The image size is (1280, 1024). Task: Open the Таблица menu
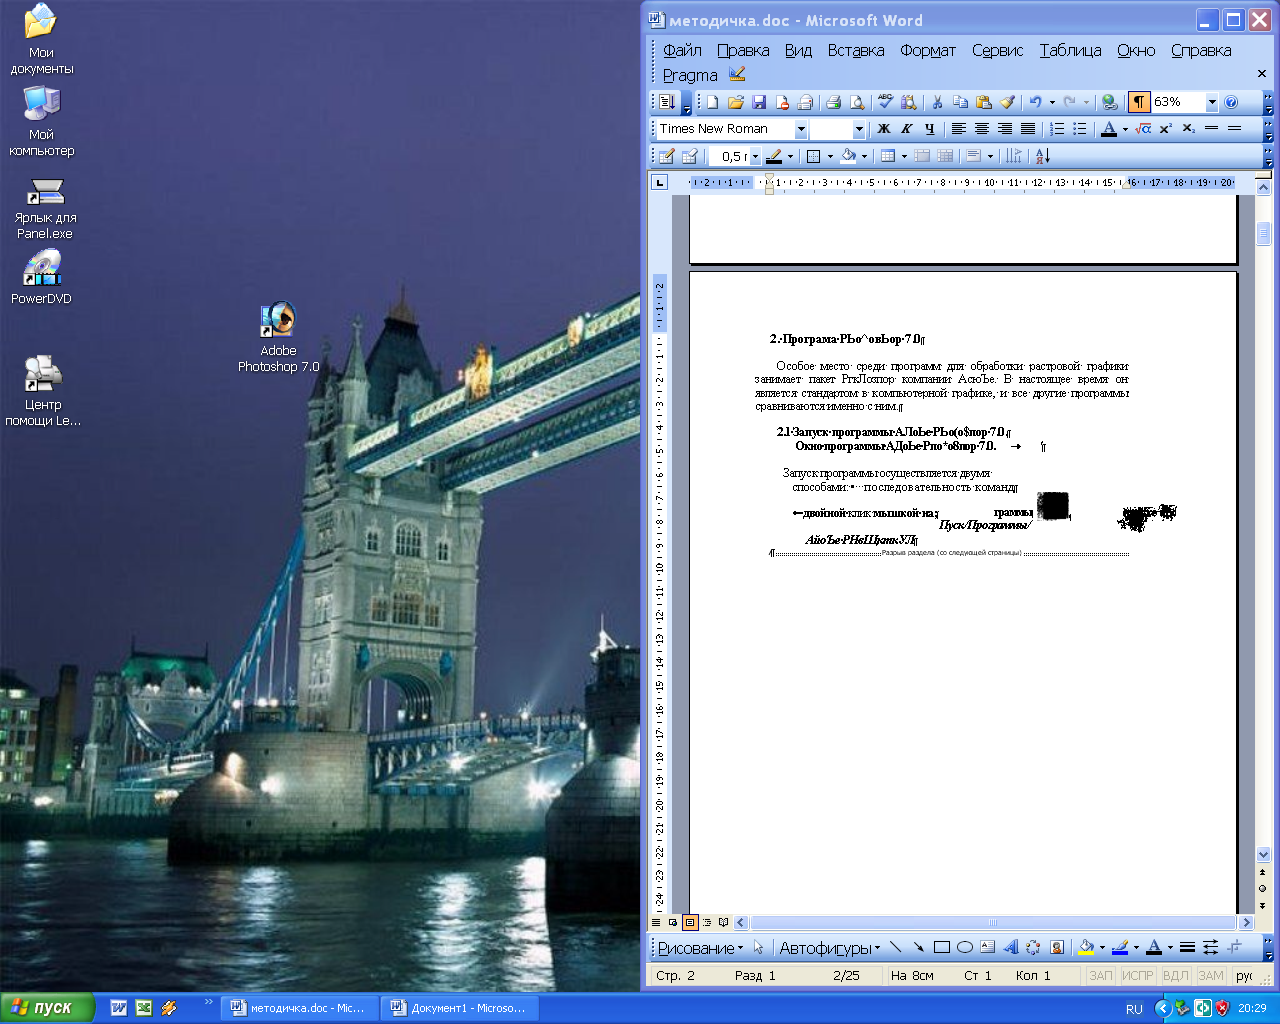coord(1070,50)
